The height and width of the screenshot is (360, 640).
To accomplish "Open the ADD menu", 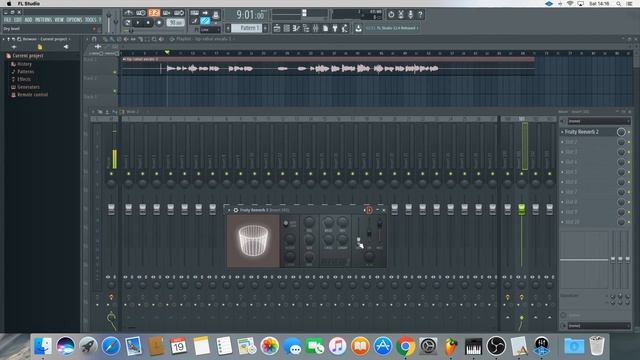I will click(x=28, y=20).
